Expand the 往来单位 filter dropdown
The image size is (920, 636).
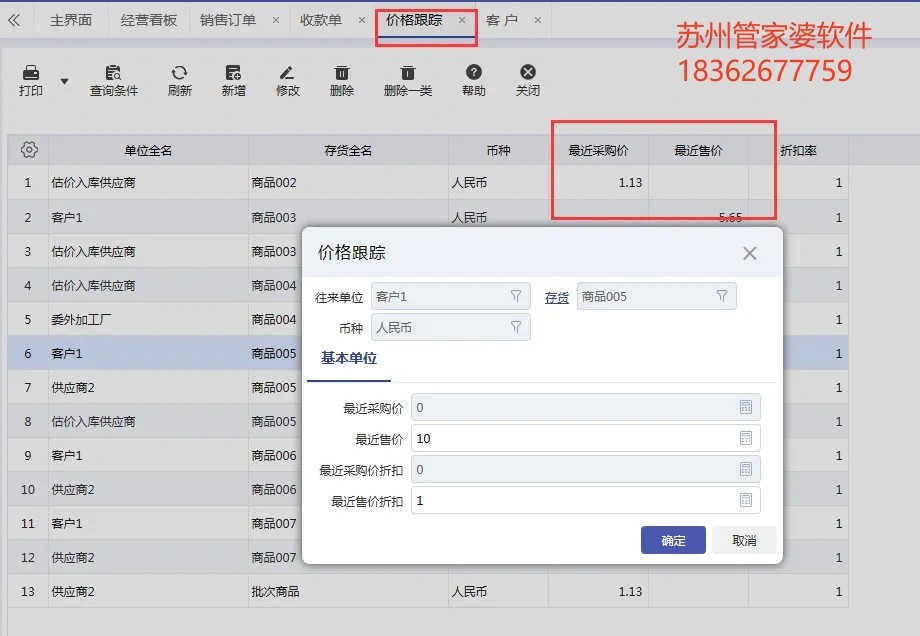click(516, 295)
